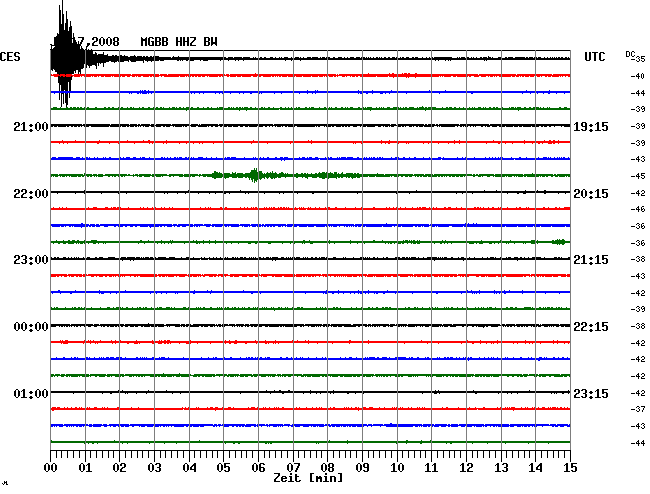Click the 09 minute axis tick label

(x=362, y=468)
